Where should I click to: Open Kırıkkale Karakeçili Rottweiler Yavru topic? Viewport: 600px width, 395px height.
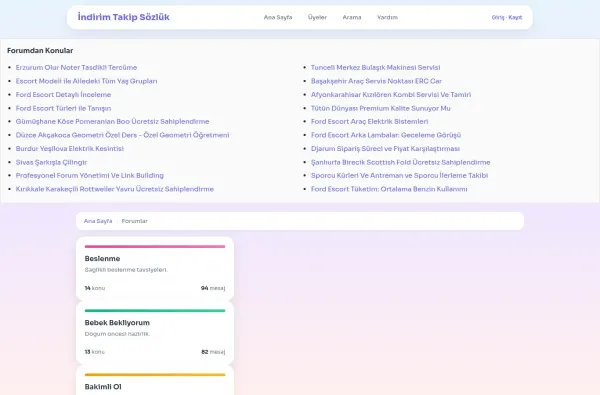[x=115, y=189]
